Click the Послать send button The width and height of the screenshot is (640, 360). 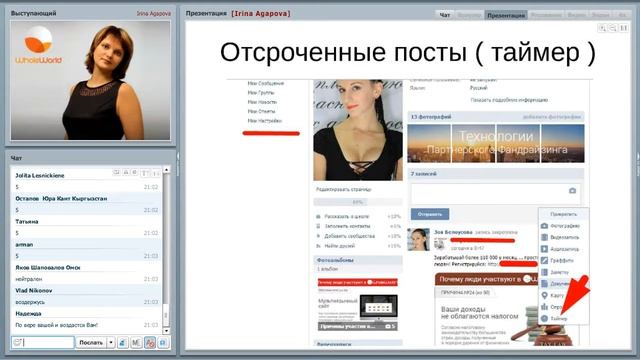click(x=91, y=342)
